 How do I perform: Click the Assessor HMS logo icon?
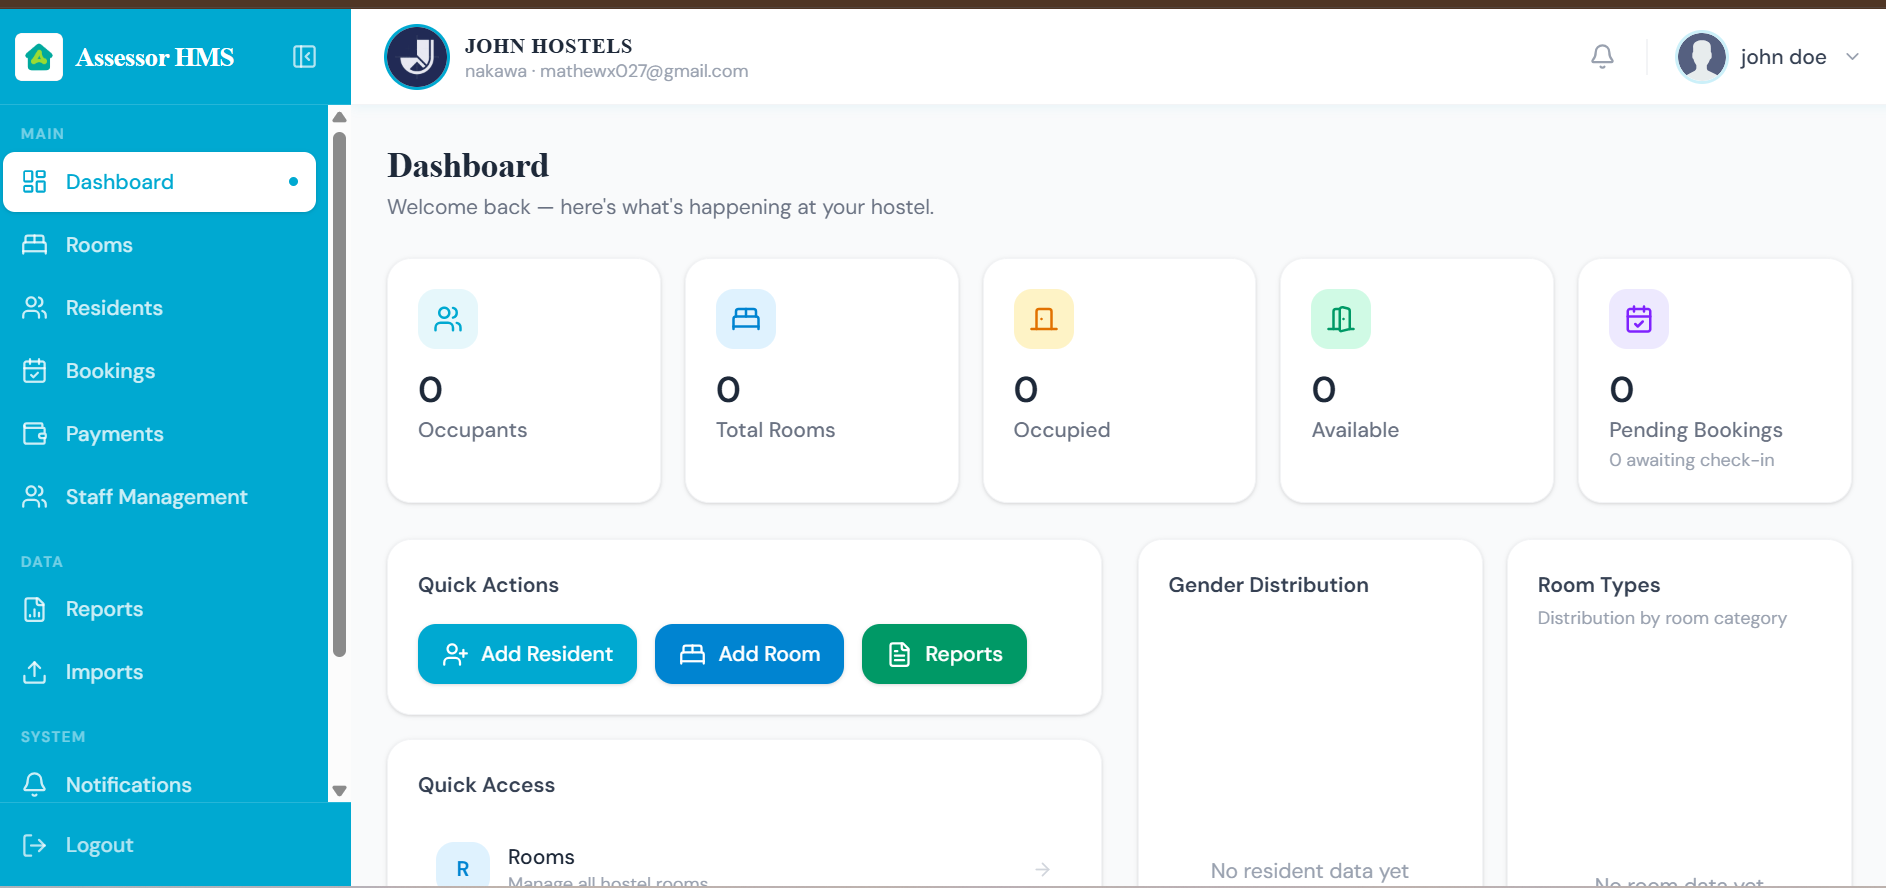coord(39,57)
